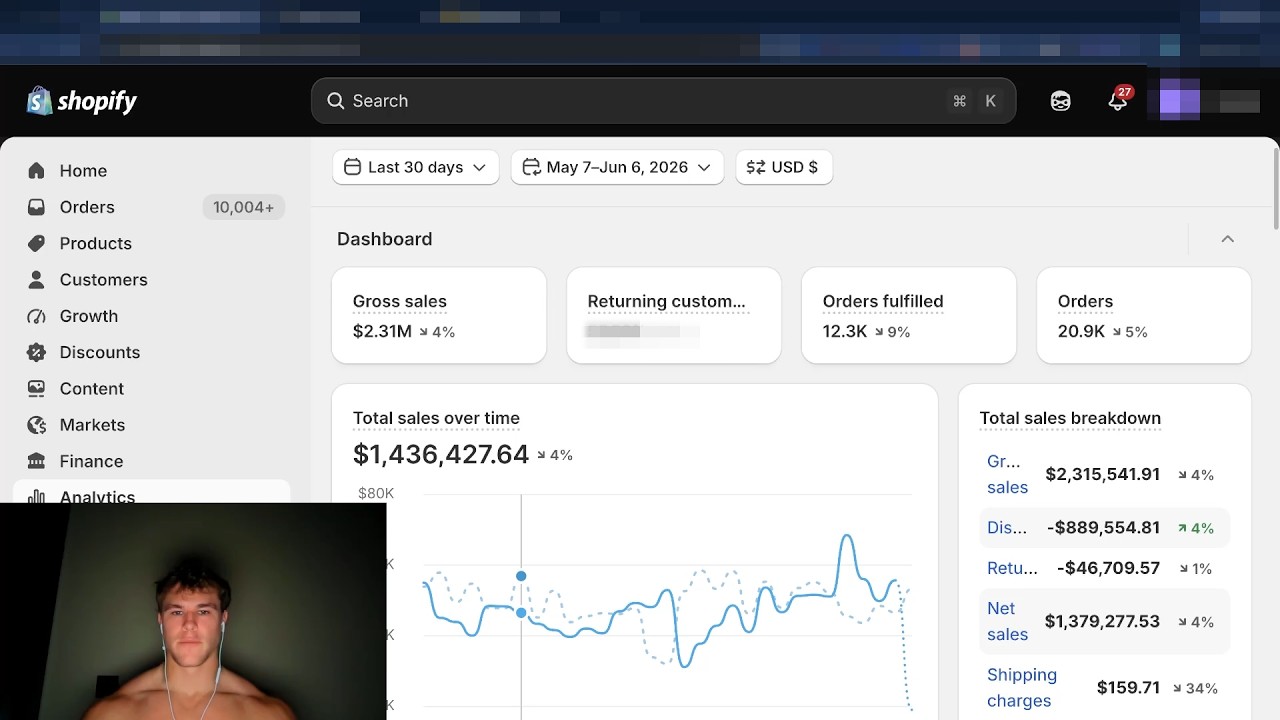The image size is (1280, 720).
Task: Open Shipping charges link in breakdown
Action: pos(1022,688)
